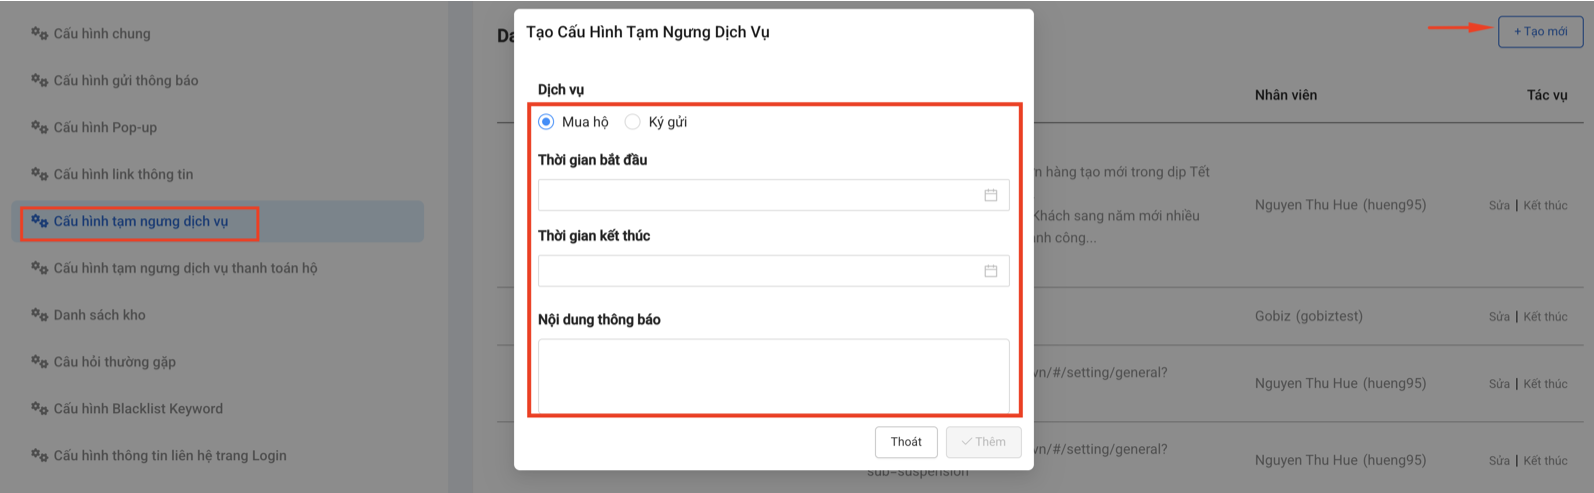Image resolution: width=1594 pixels, height=493 pixels.
Task: Open calendar icon in Thời gian bắt đầu
Action: click(x=990, y=195)
